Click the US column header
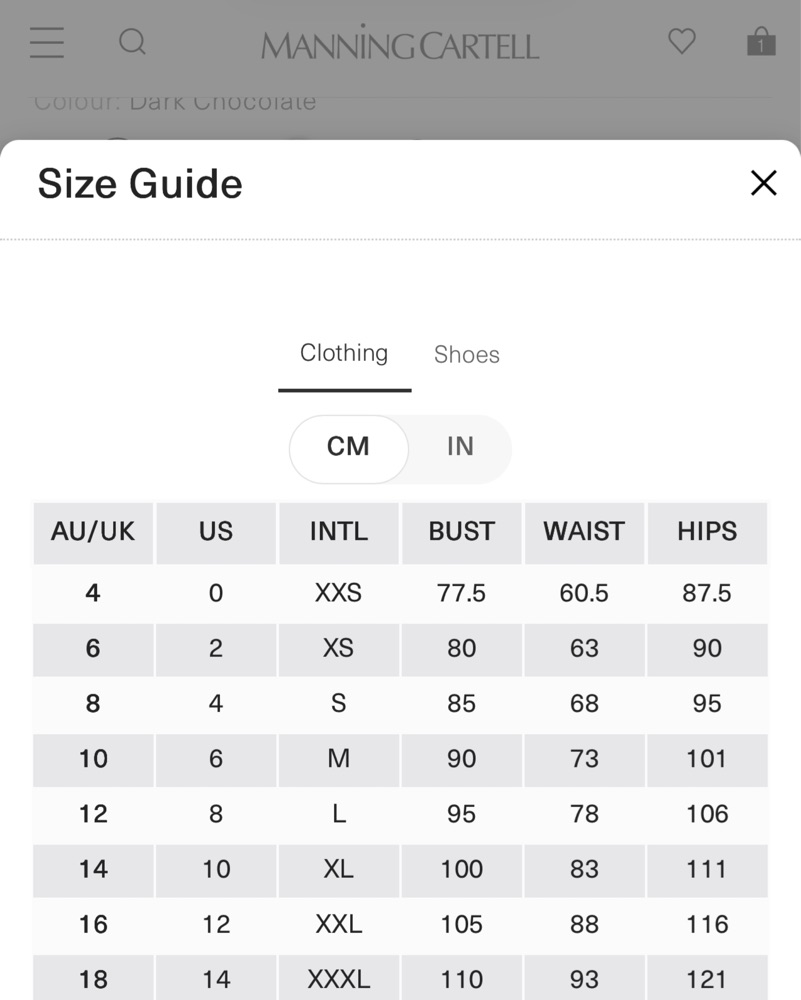801x1000 pixels. coord(216,532)
